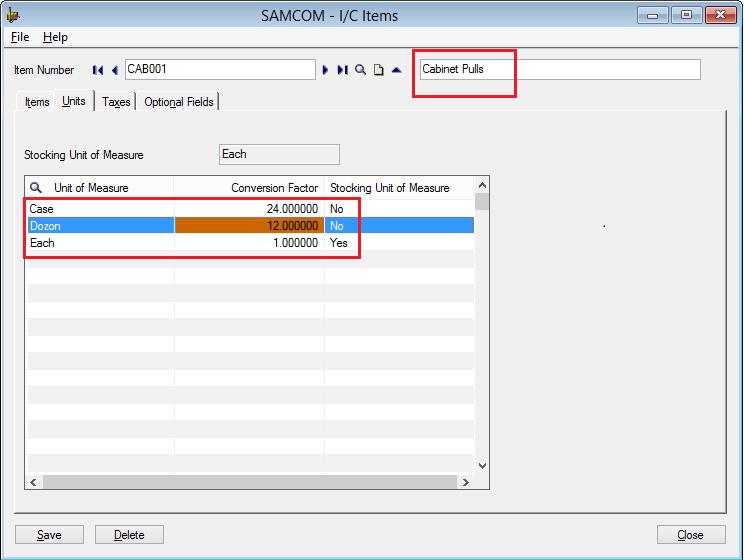Open the Taxes tab
This screenshot has width=744, height=560.
(116, 102)
